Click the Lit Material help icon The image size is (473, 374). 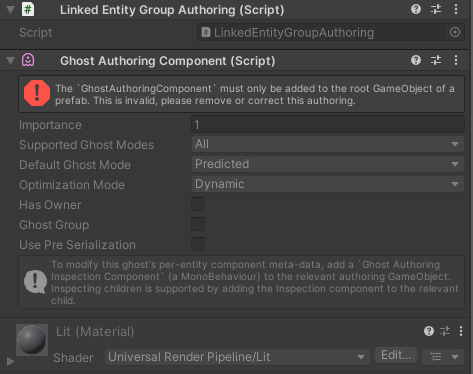(x=429, y=331)
